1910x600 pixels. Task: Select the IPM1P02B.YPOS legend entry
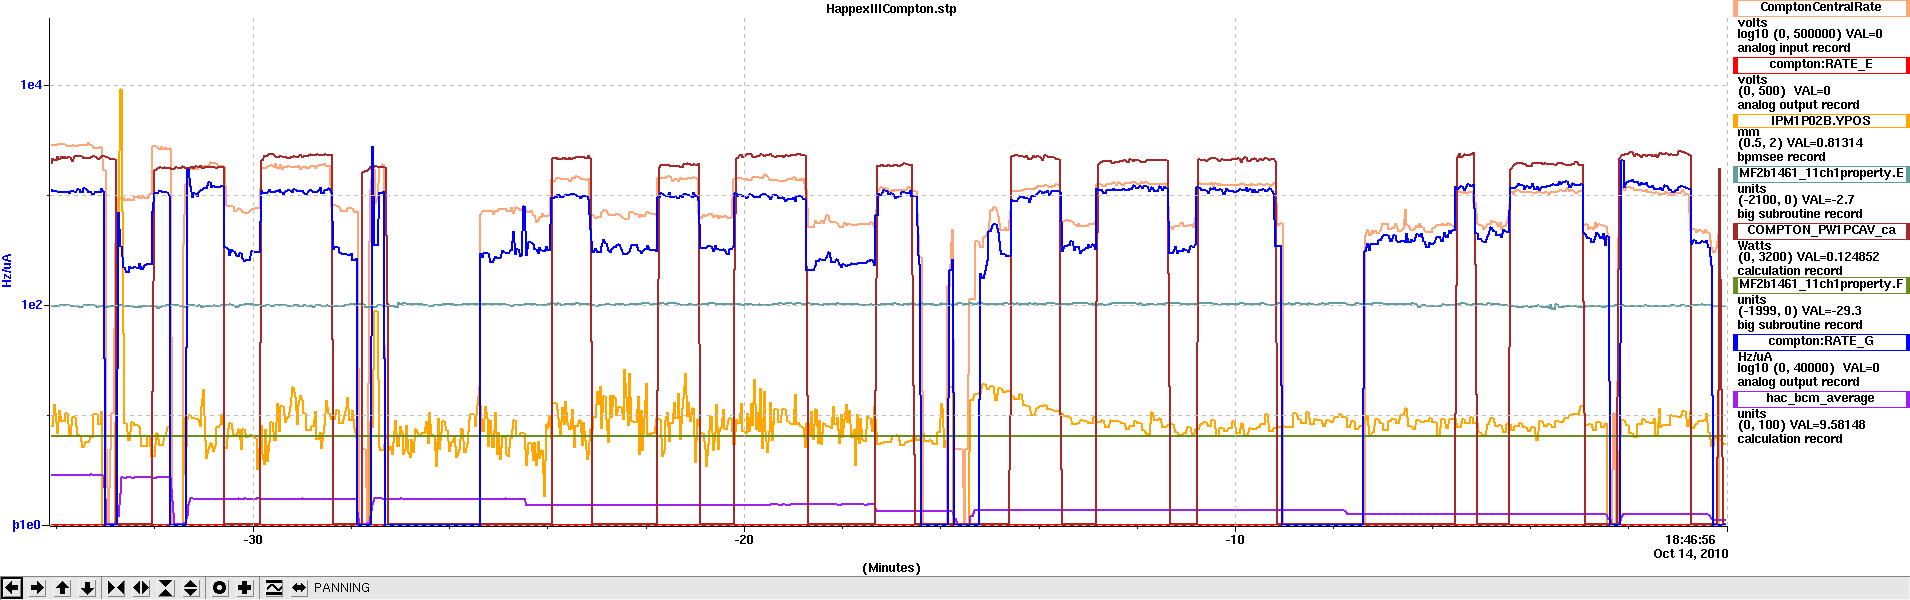click(1821, 122)
